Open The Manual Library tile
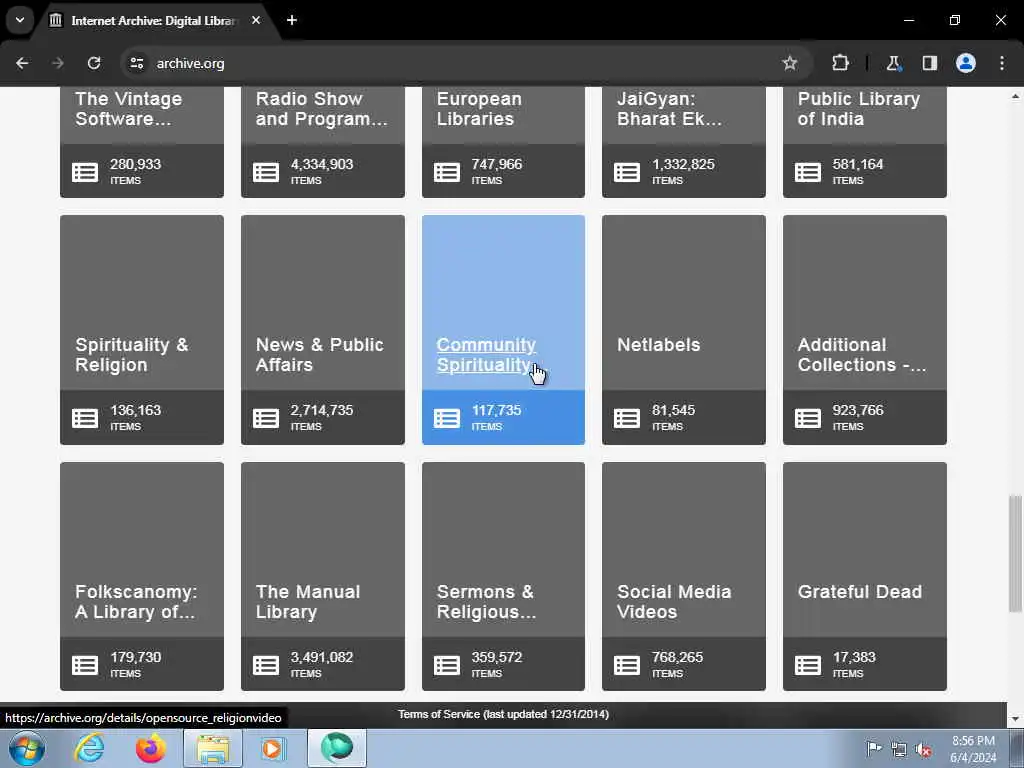 323,576
